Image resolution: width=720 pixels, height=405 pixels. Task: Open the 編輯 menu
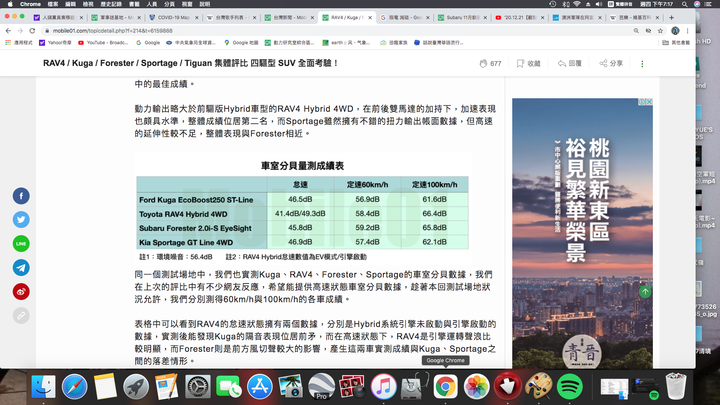tap(70, 4)
